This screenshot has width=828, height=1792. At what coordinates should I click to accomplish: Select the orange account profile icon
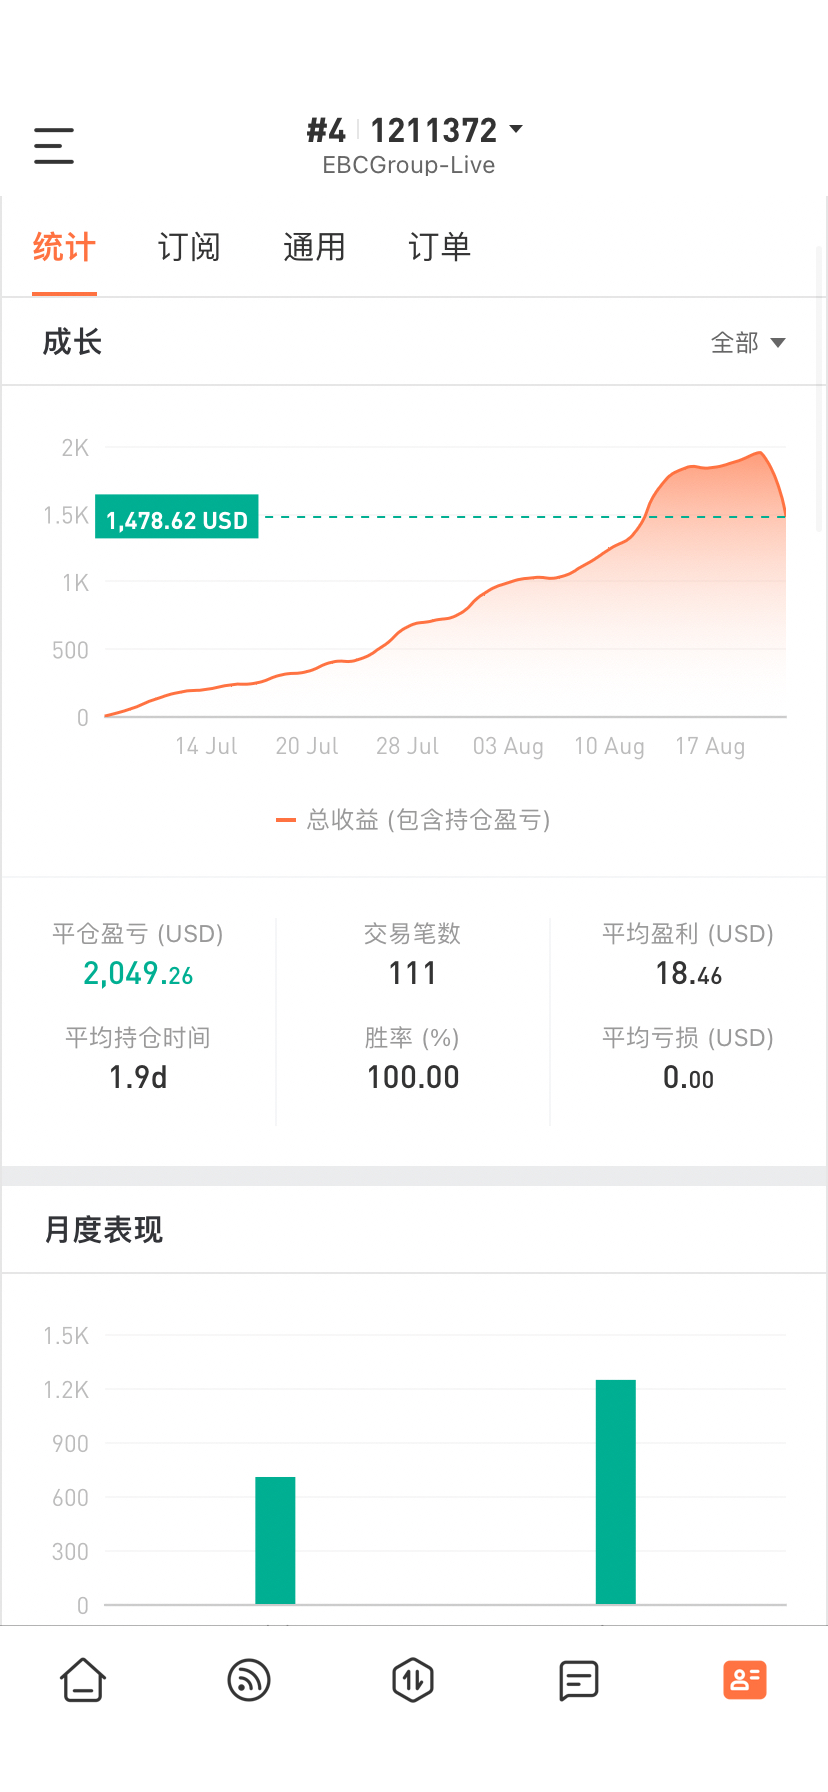pos(745,1680)
